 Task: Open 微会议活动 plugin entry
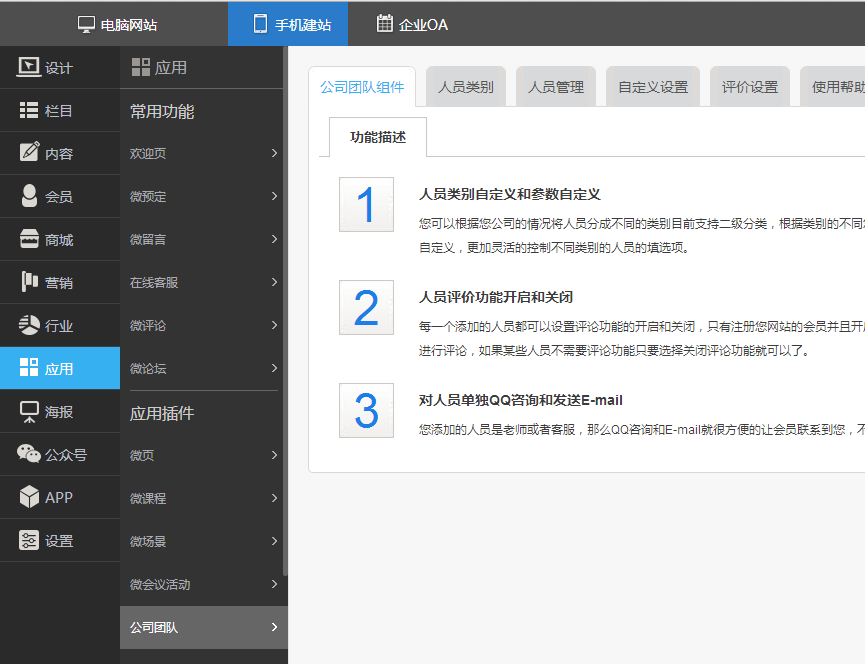point(204,584)
